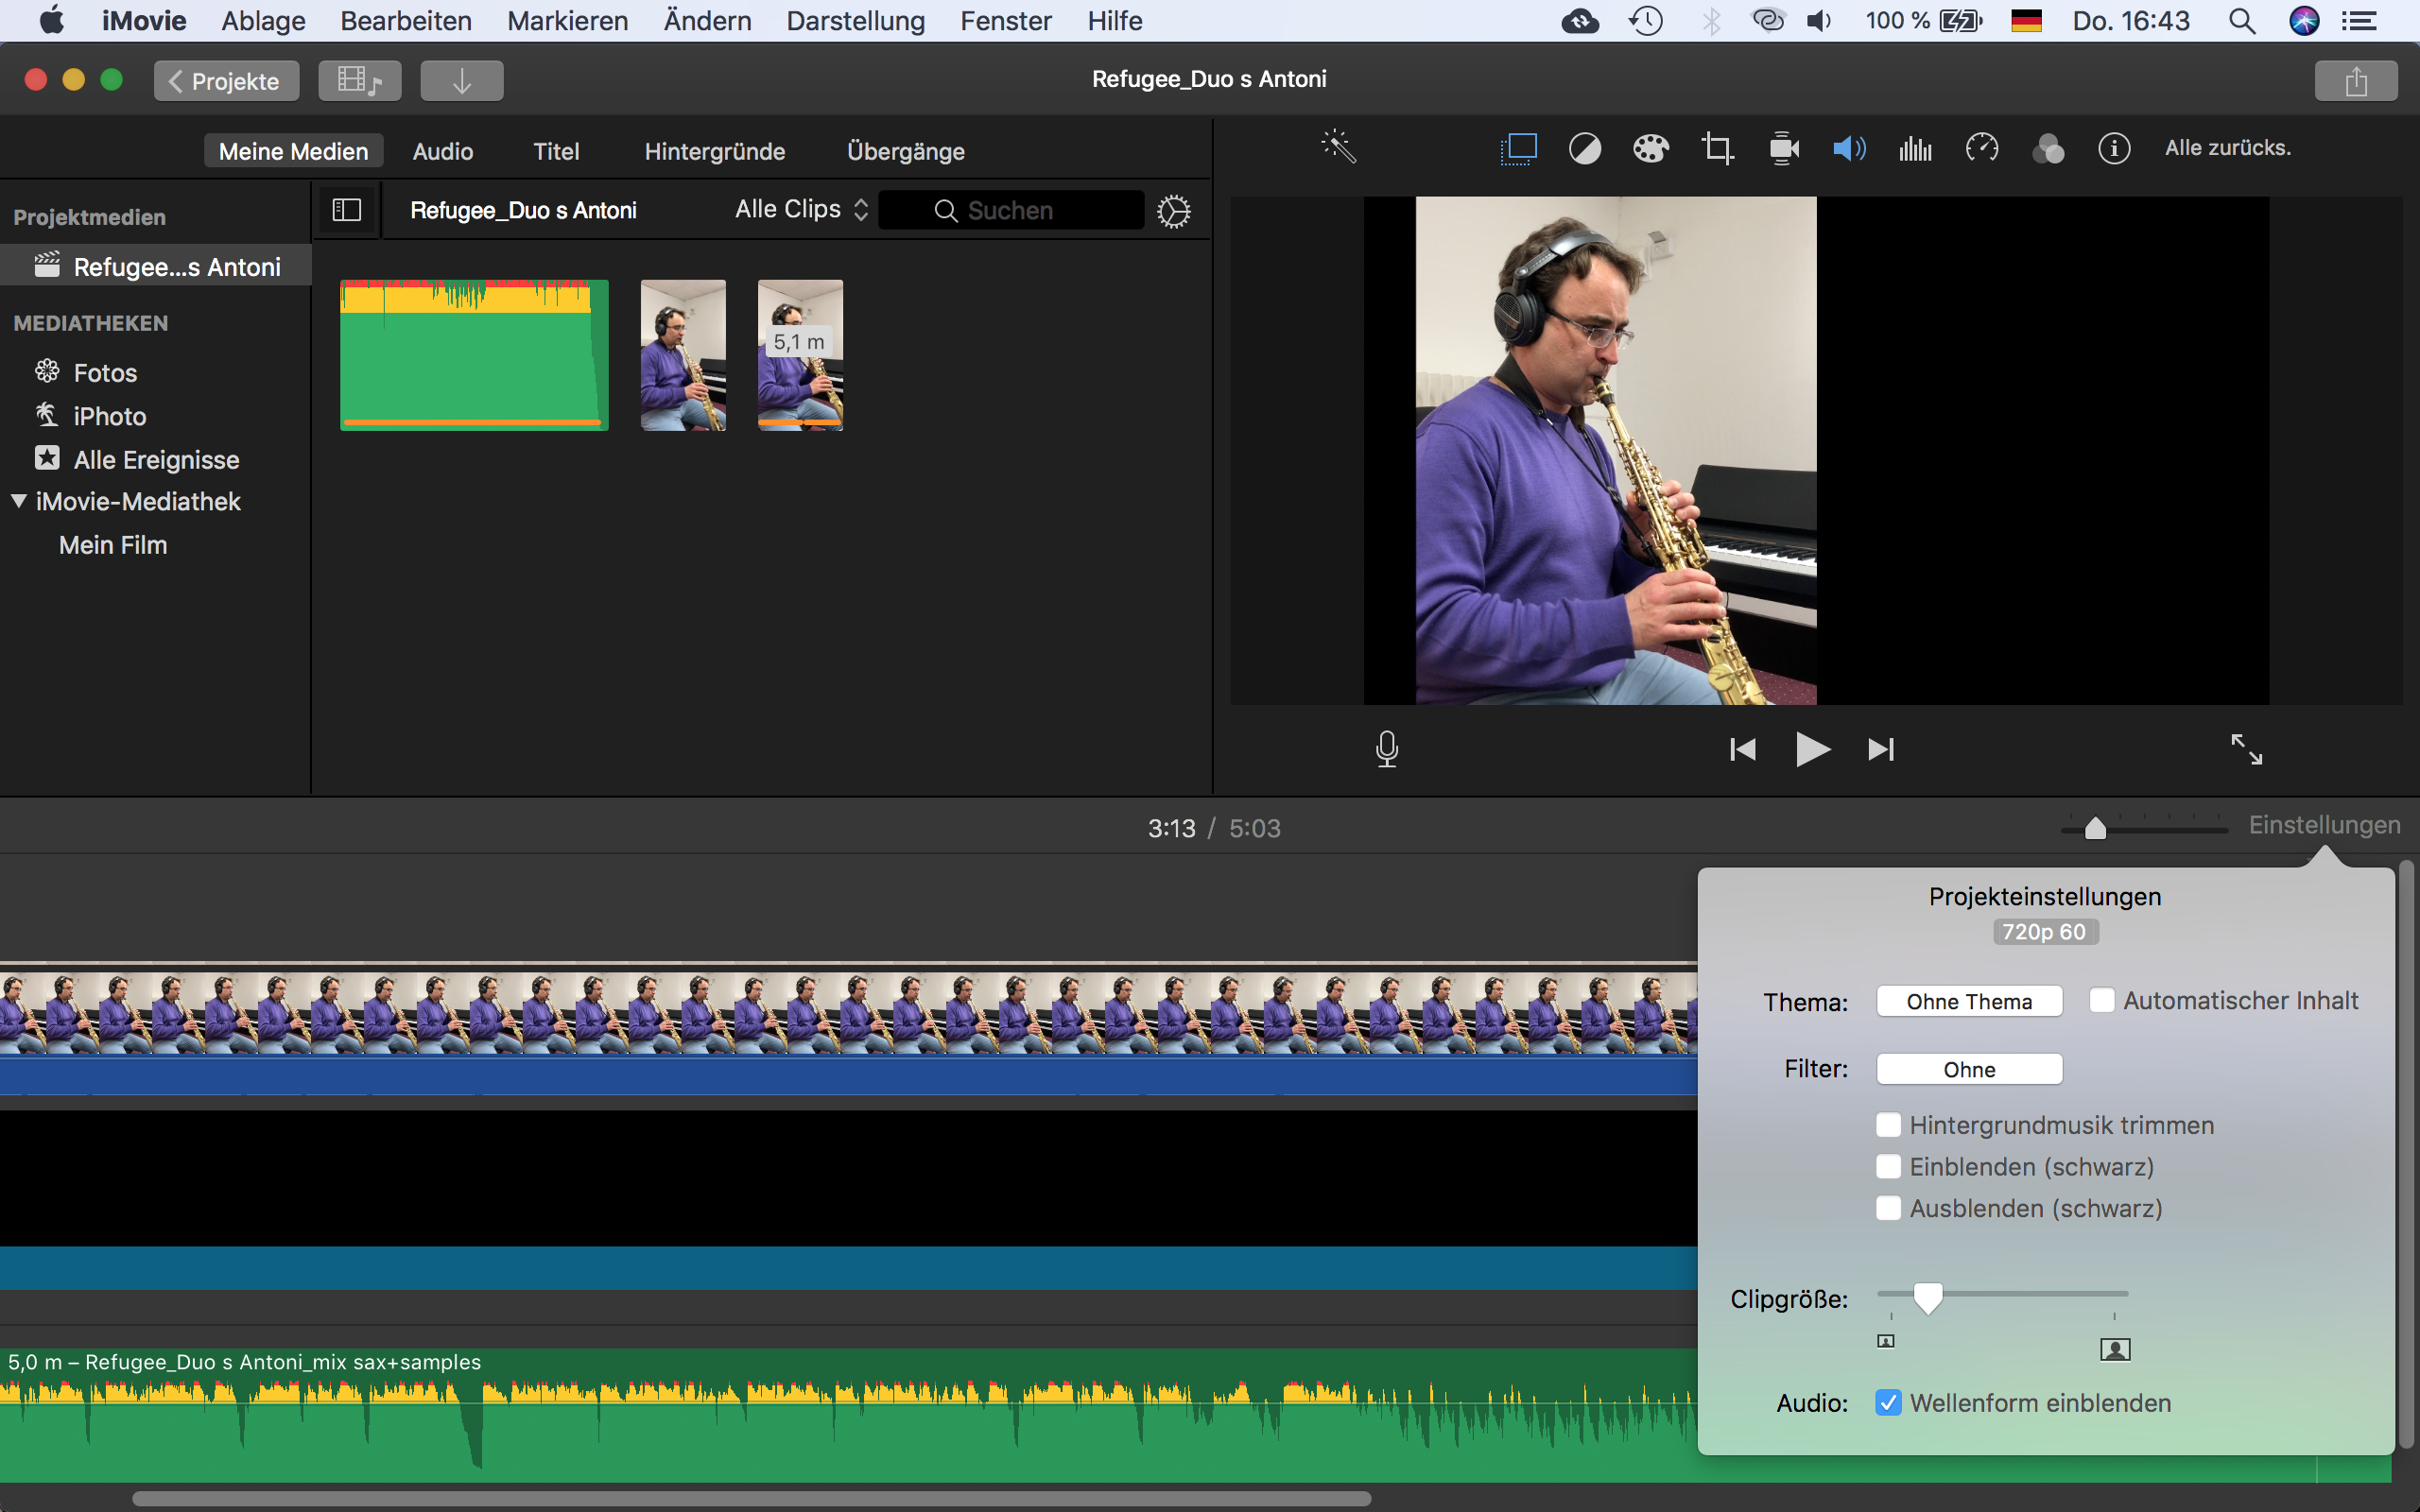This screenshot has height=1512, width=2420.
Task: Open the color balance tool
Action: click(1584, 149)
